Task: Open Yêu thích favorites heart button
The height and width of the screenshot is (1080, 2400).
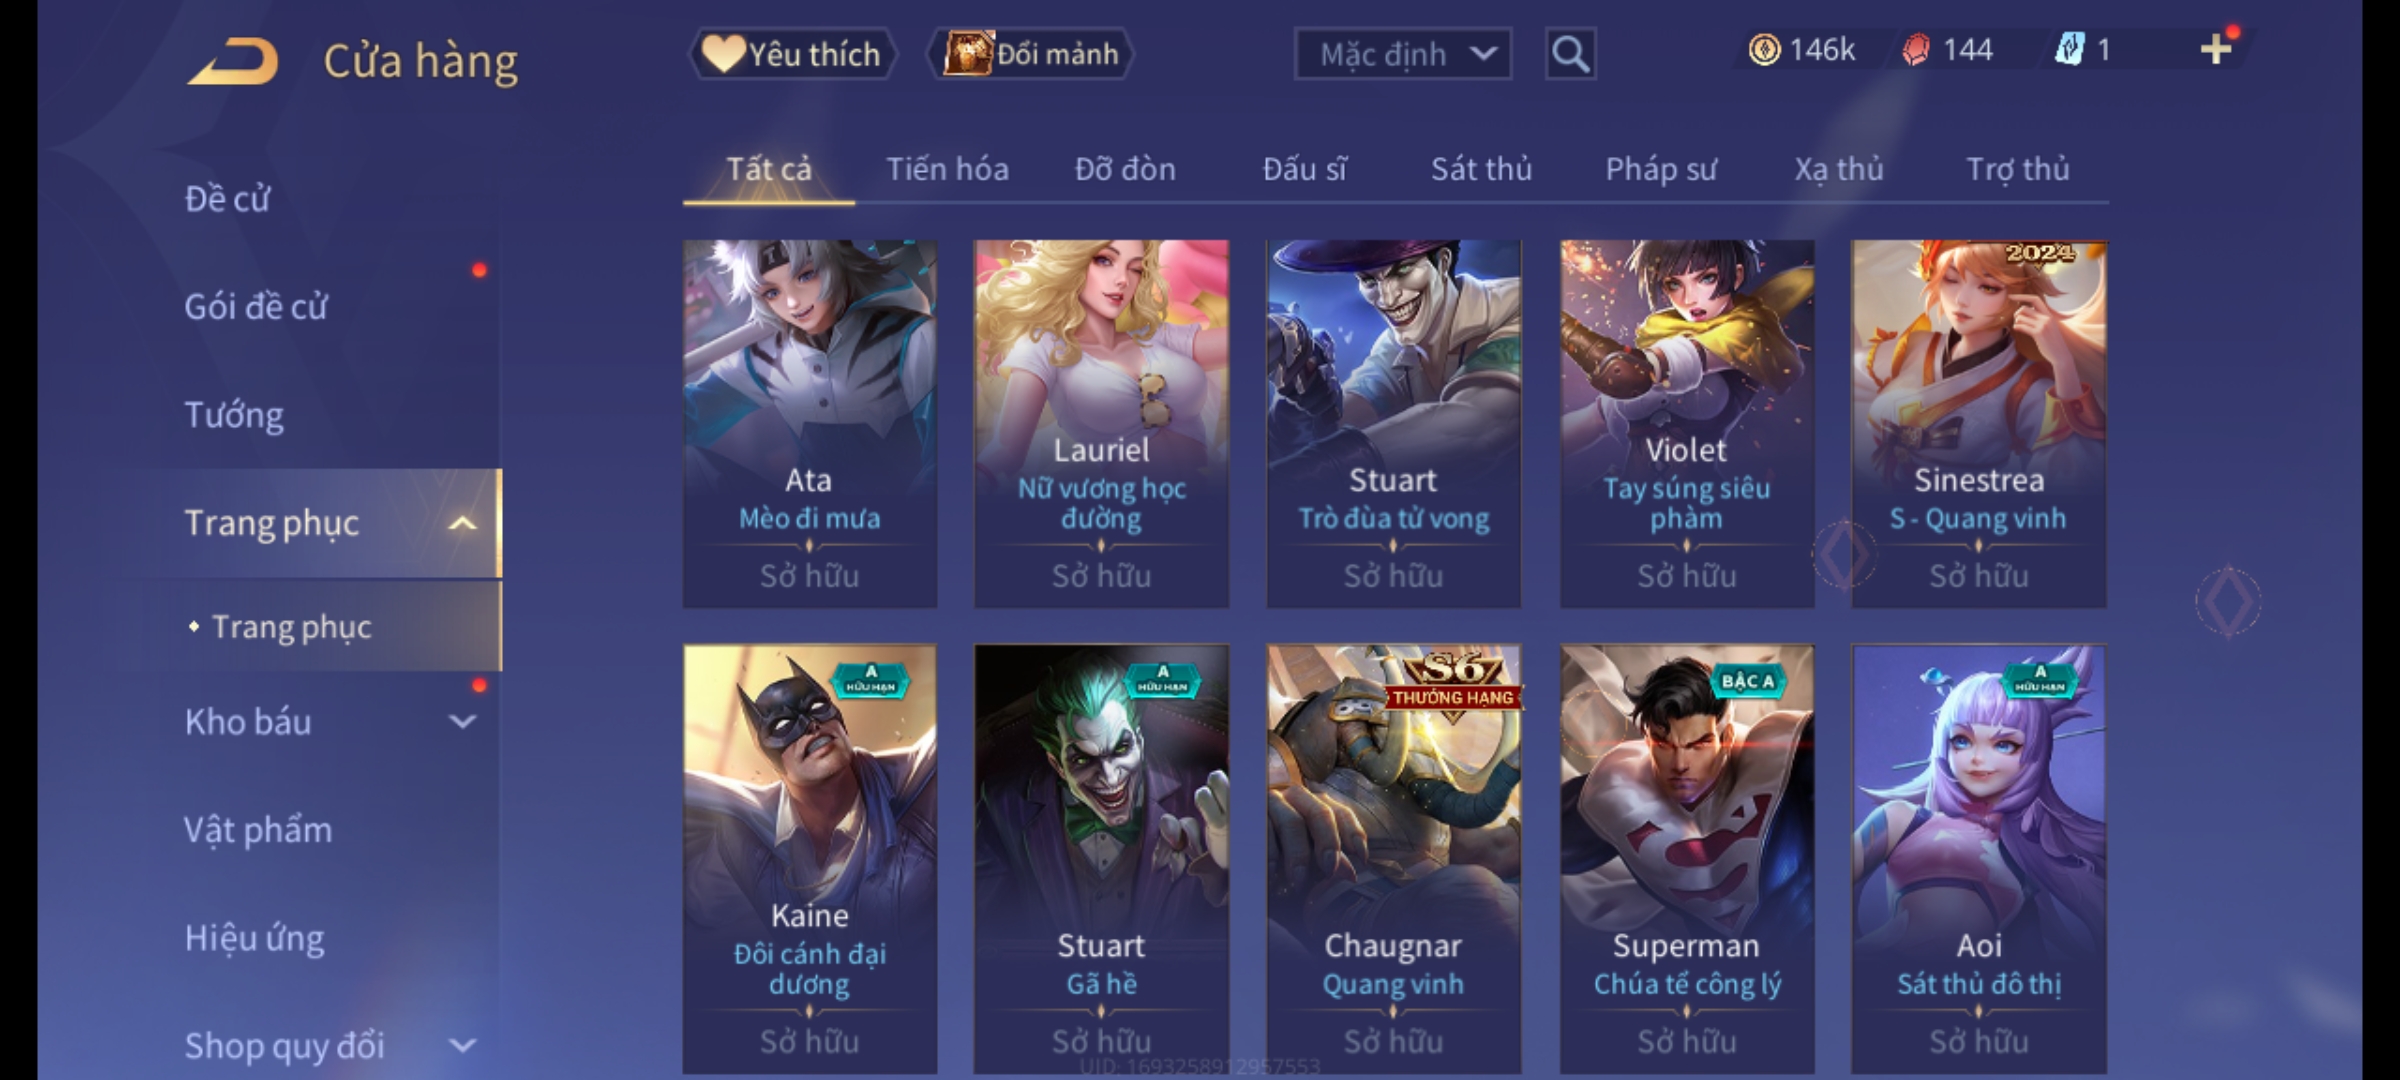Action: [792, 54]
